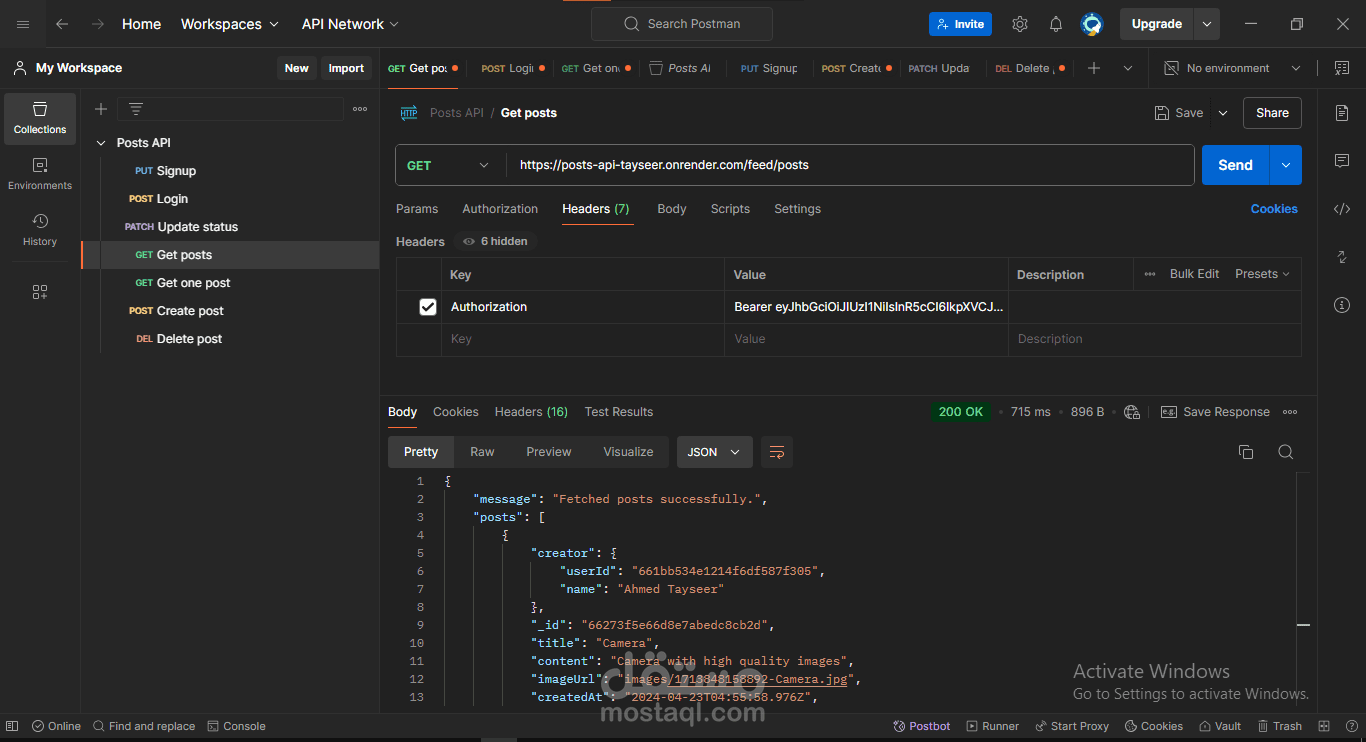The image size is (1366, 742).
Task: Go forward with the right arrow
Action: (x=97, y=24)
